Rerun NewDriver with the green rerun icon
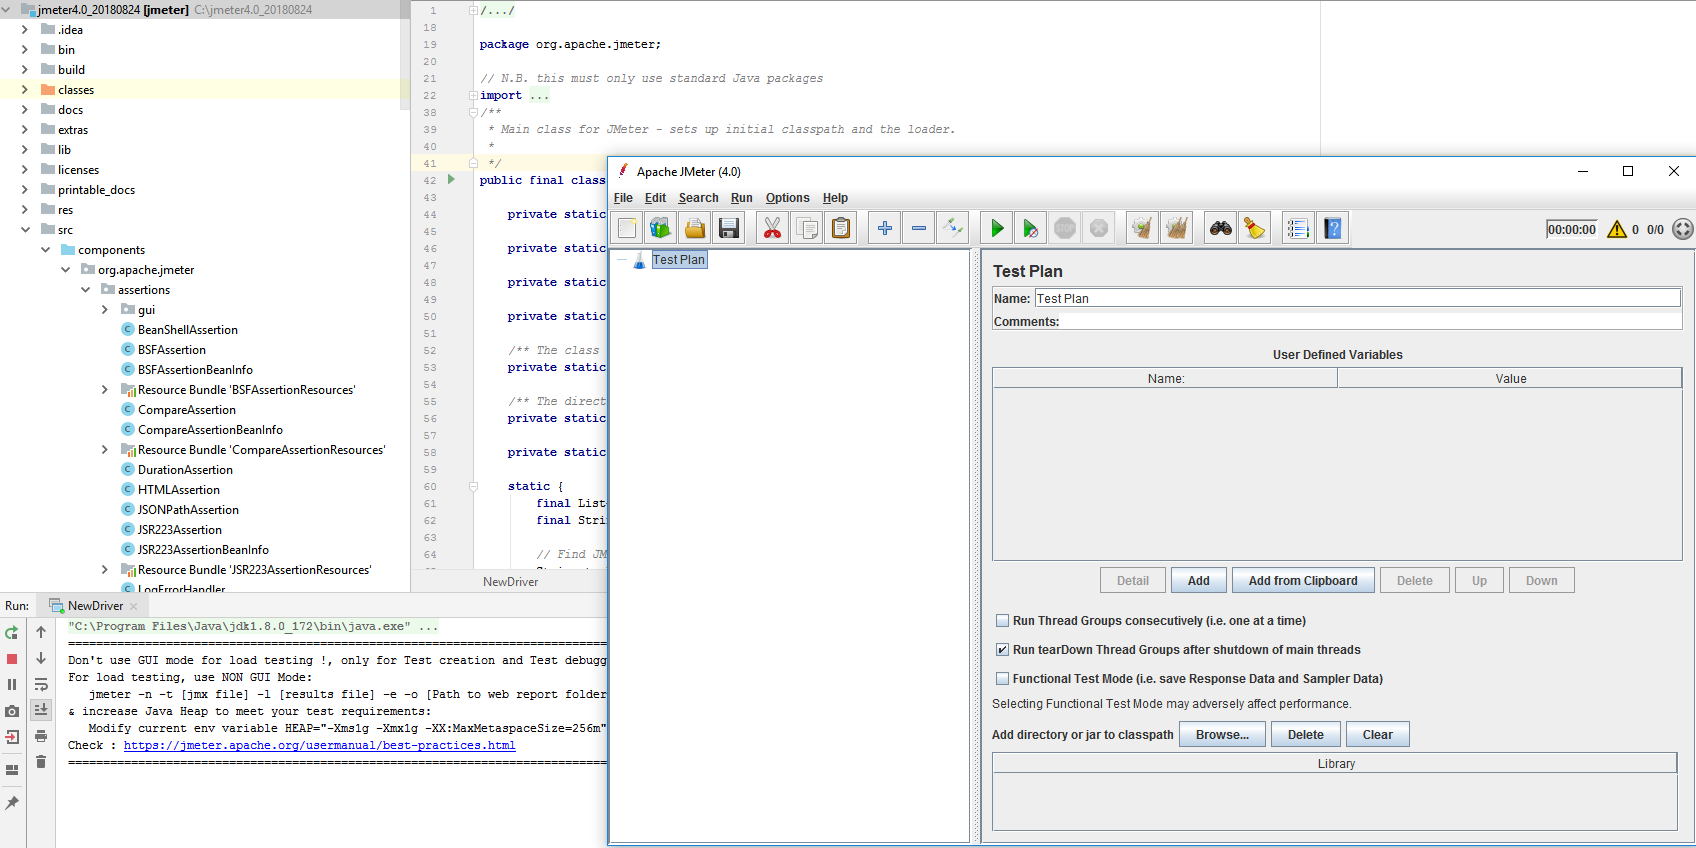 pyautogui.click(x=12, y=633)
